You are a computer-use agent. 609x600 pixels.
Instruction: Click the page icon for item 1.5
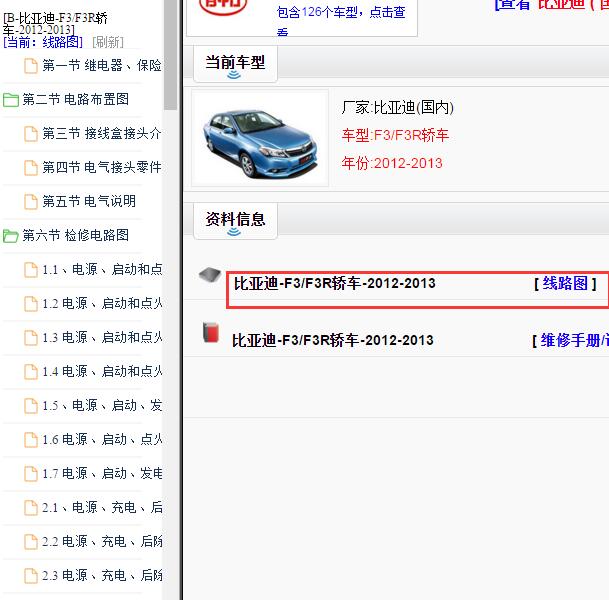(31, 406)
